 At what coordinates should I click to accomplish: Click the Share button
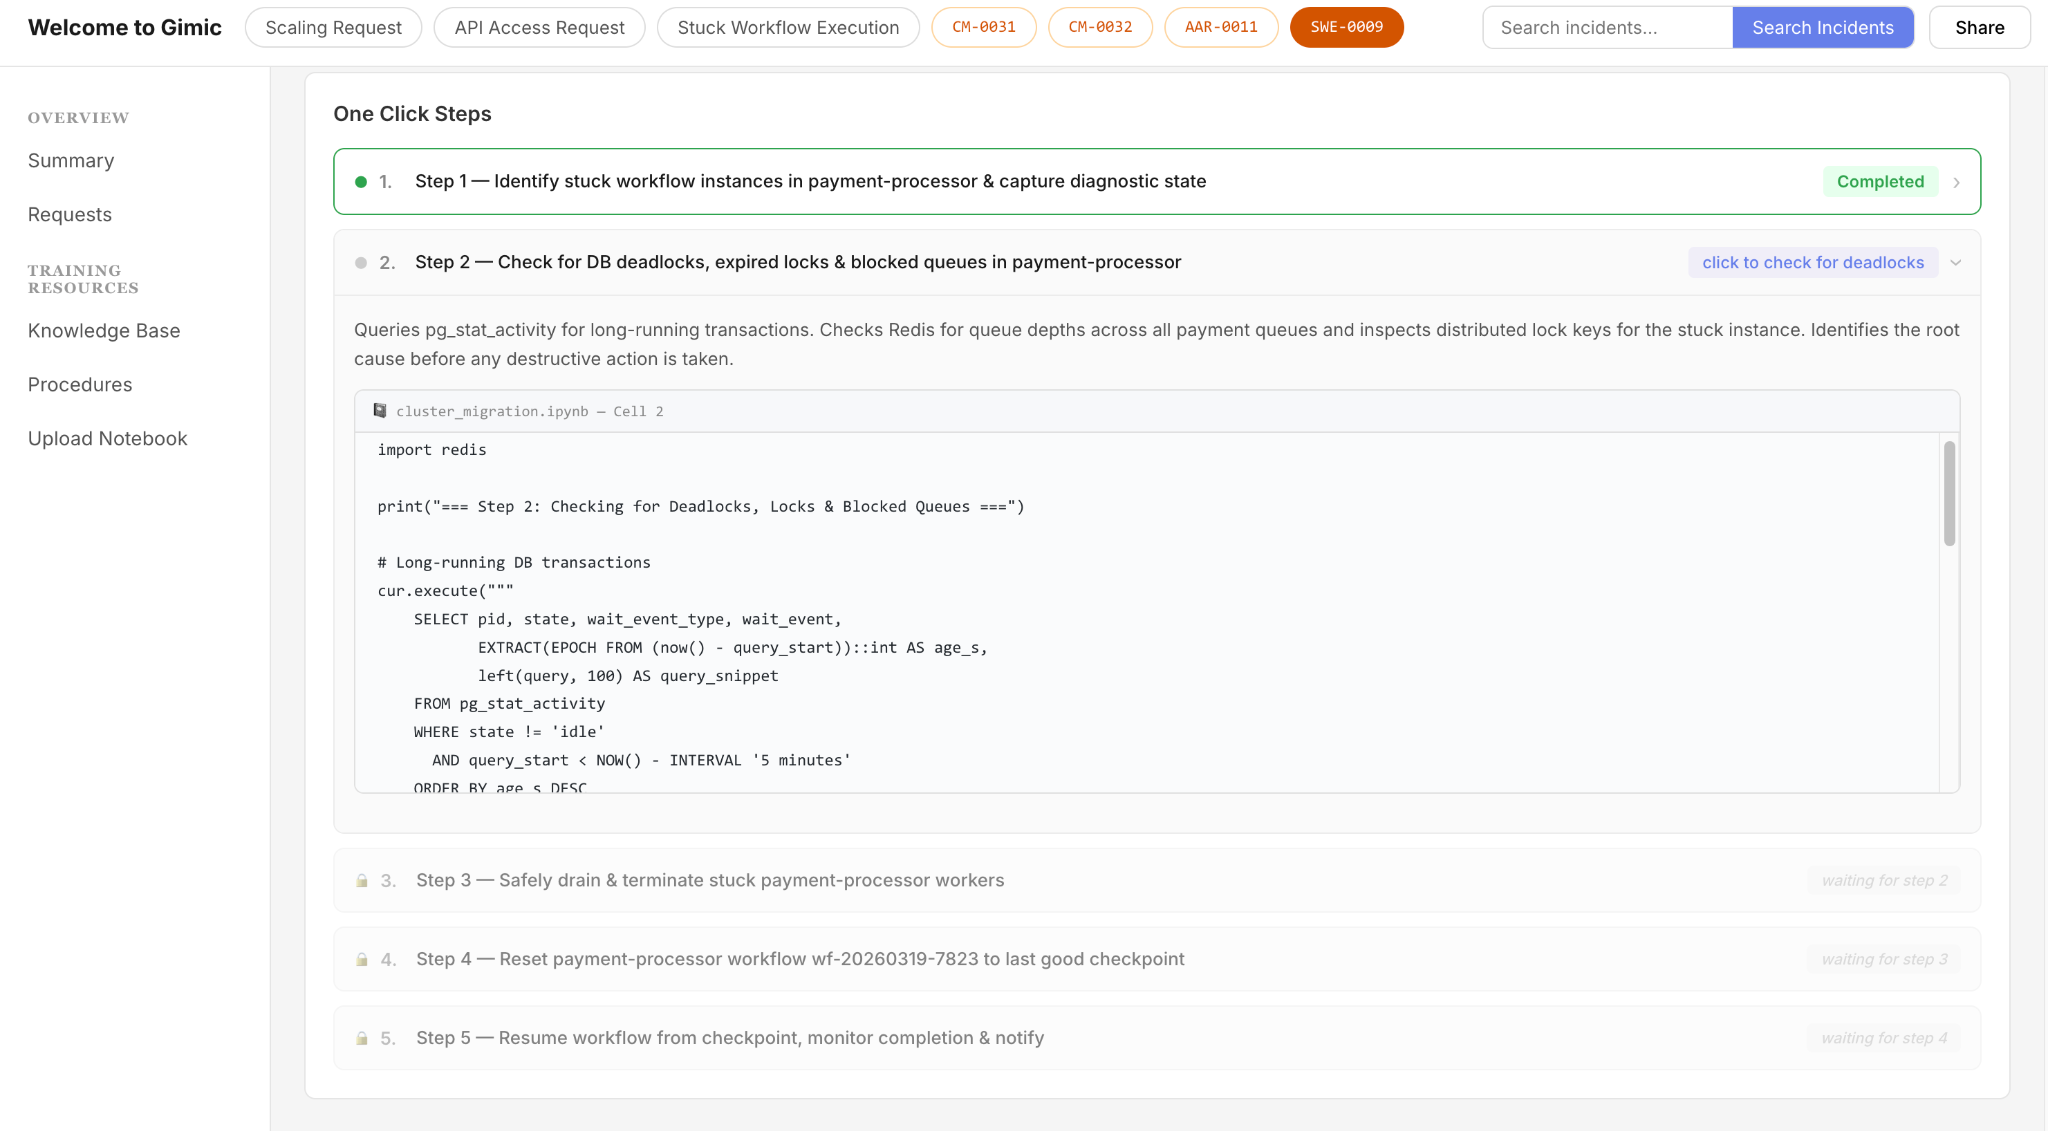pos(1980,28)
